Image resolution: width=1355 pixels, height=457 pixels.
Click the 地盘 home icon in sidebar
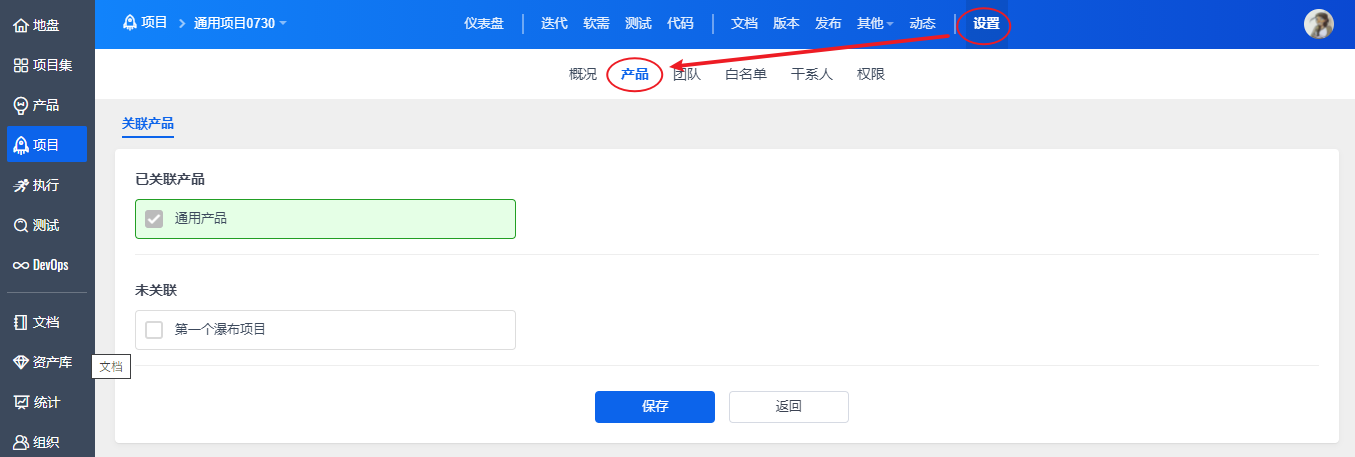[20, 25]
